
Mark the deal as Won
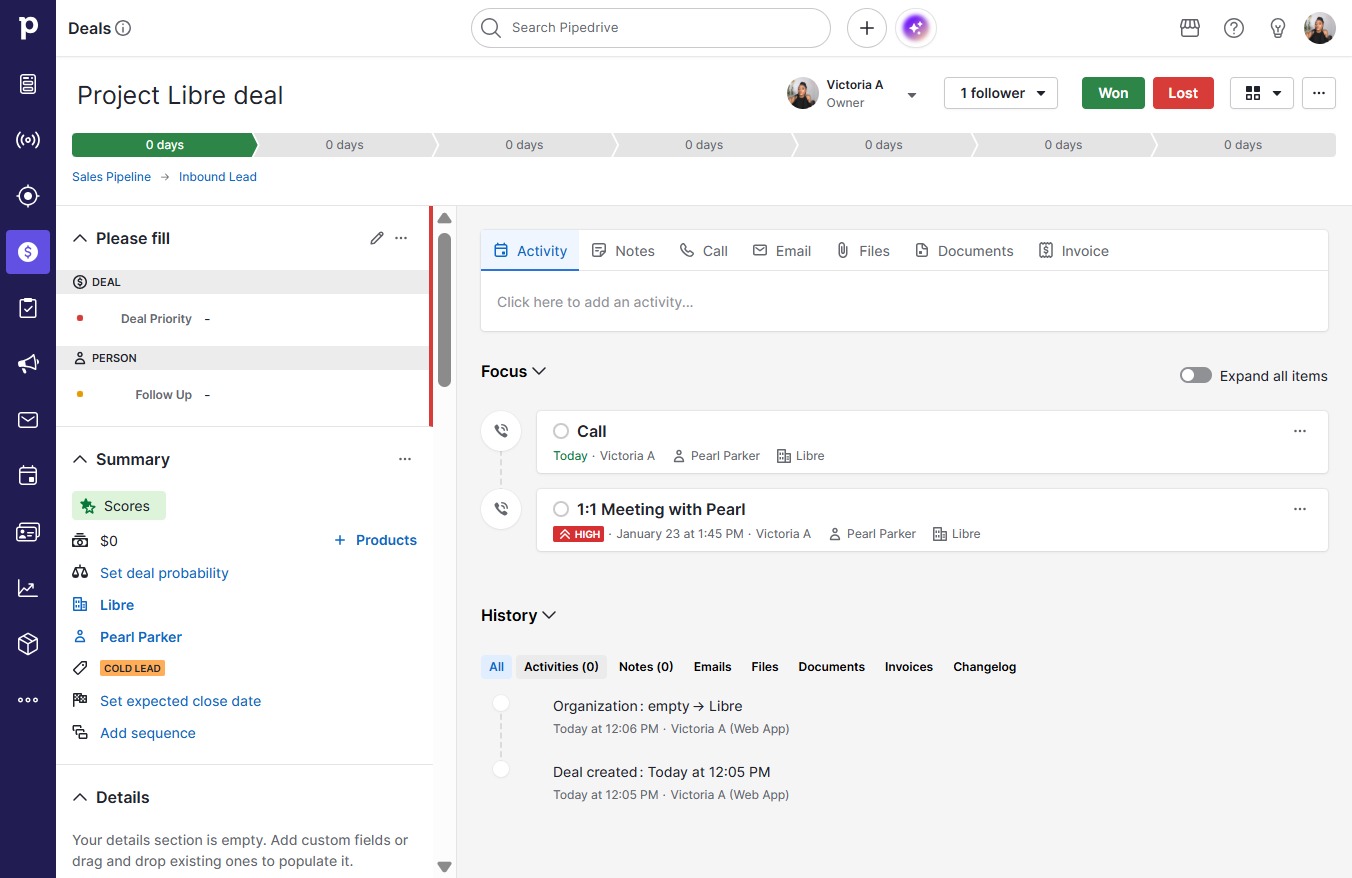1113,93
